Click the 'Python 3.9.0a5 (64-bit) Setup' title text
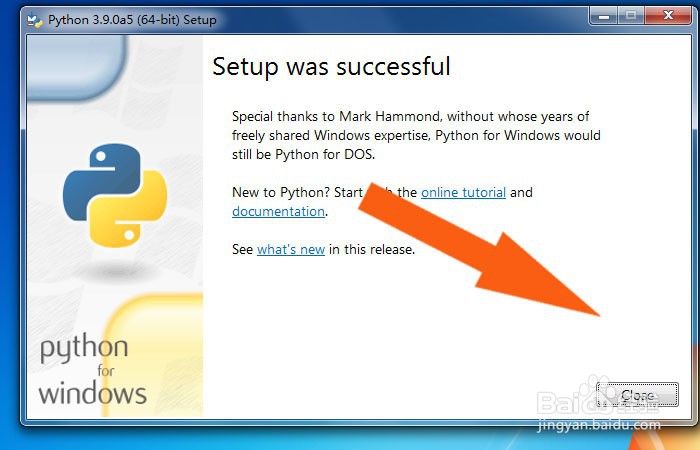The height and width of the screenshot is (450, 700). 132,20
